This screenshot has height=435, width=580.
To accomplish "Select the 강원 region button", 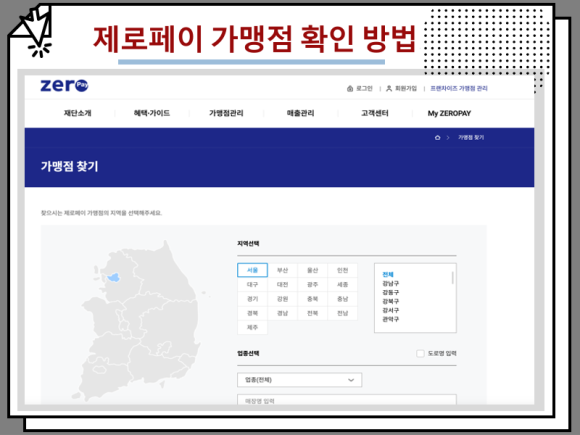I will click(x=283, y=299).
